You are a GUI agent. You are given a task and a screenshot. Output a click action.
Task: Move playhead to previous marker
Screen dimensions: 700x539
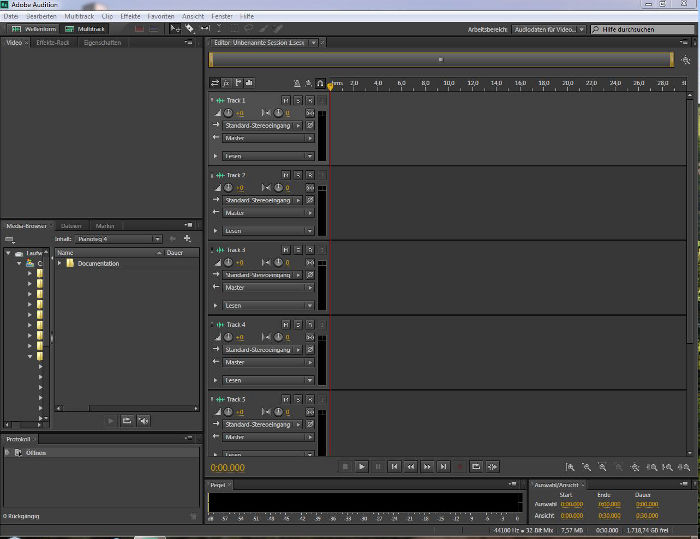(x=394, y=467)
